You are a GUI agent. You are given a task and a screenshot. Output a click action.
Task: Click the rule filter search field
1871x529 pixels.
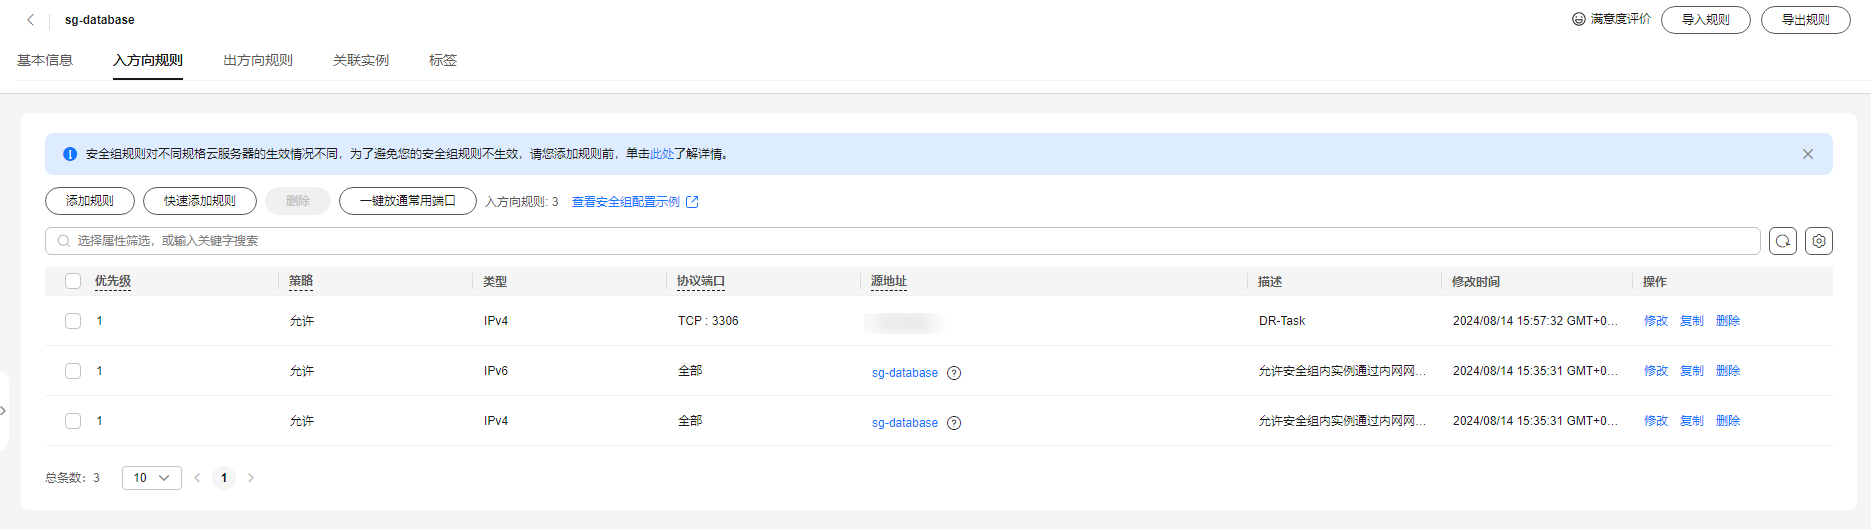[x=900, y=241]
